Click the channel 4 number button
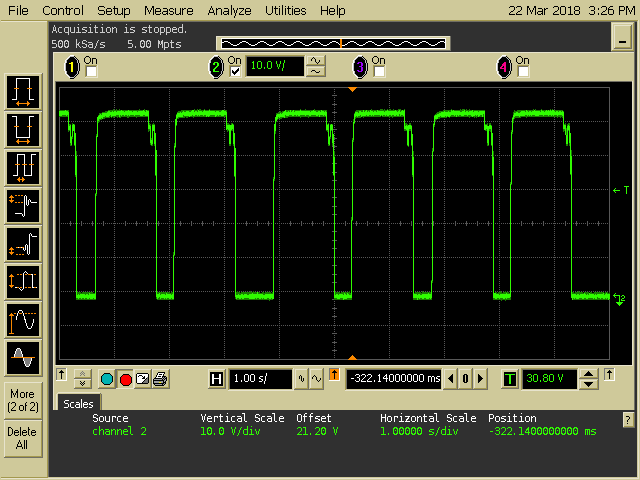The width and height of the screenshot is (640, 480). pos(504,67)
